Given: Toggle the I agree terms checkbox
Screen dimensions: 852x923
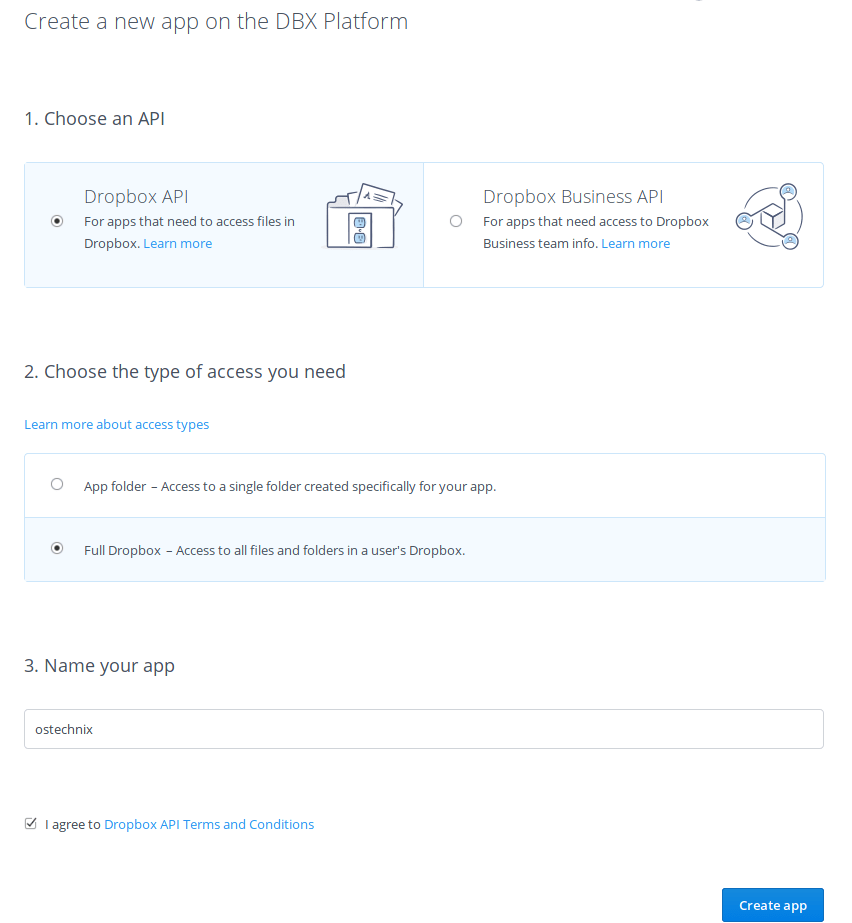Looking at the screenshot, I should coord(31,824).
